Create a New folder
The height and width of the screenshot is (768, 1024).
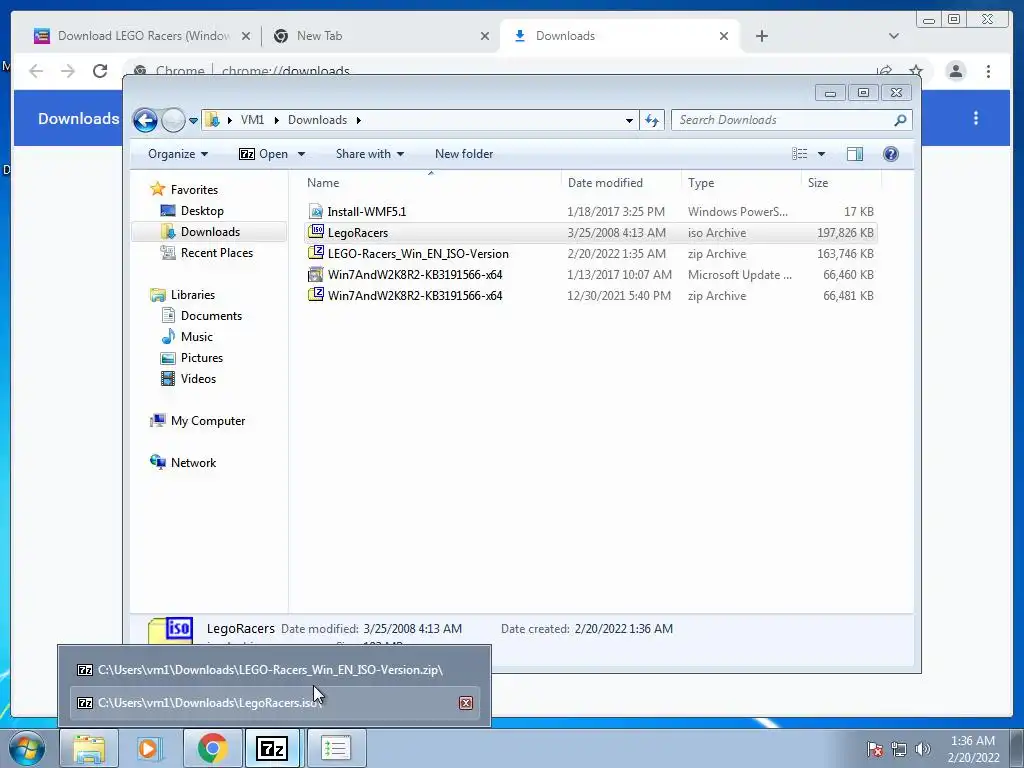(x=464, y=154)
